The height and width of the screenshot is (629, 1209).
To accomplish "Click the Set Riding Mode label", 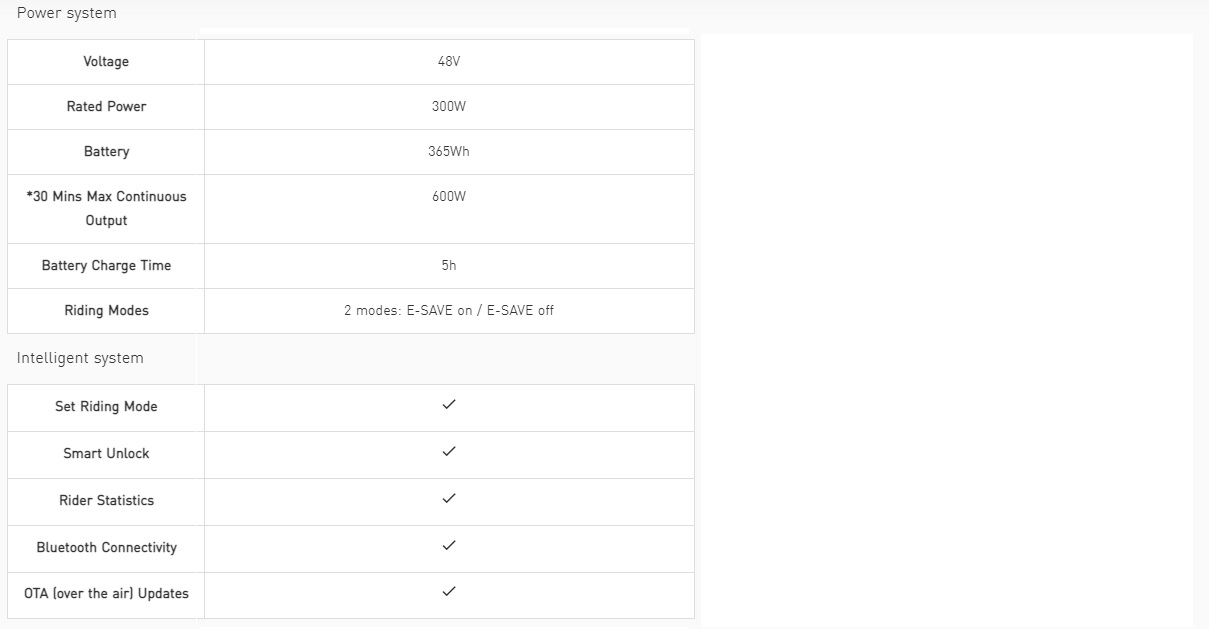I will (x=106, y=407).
